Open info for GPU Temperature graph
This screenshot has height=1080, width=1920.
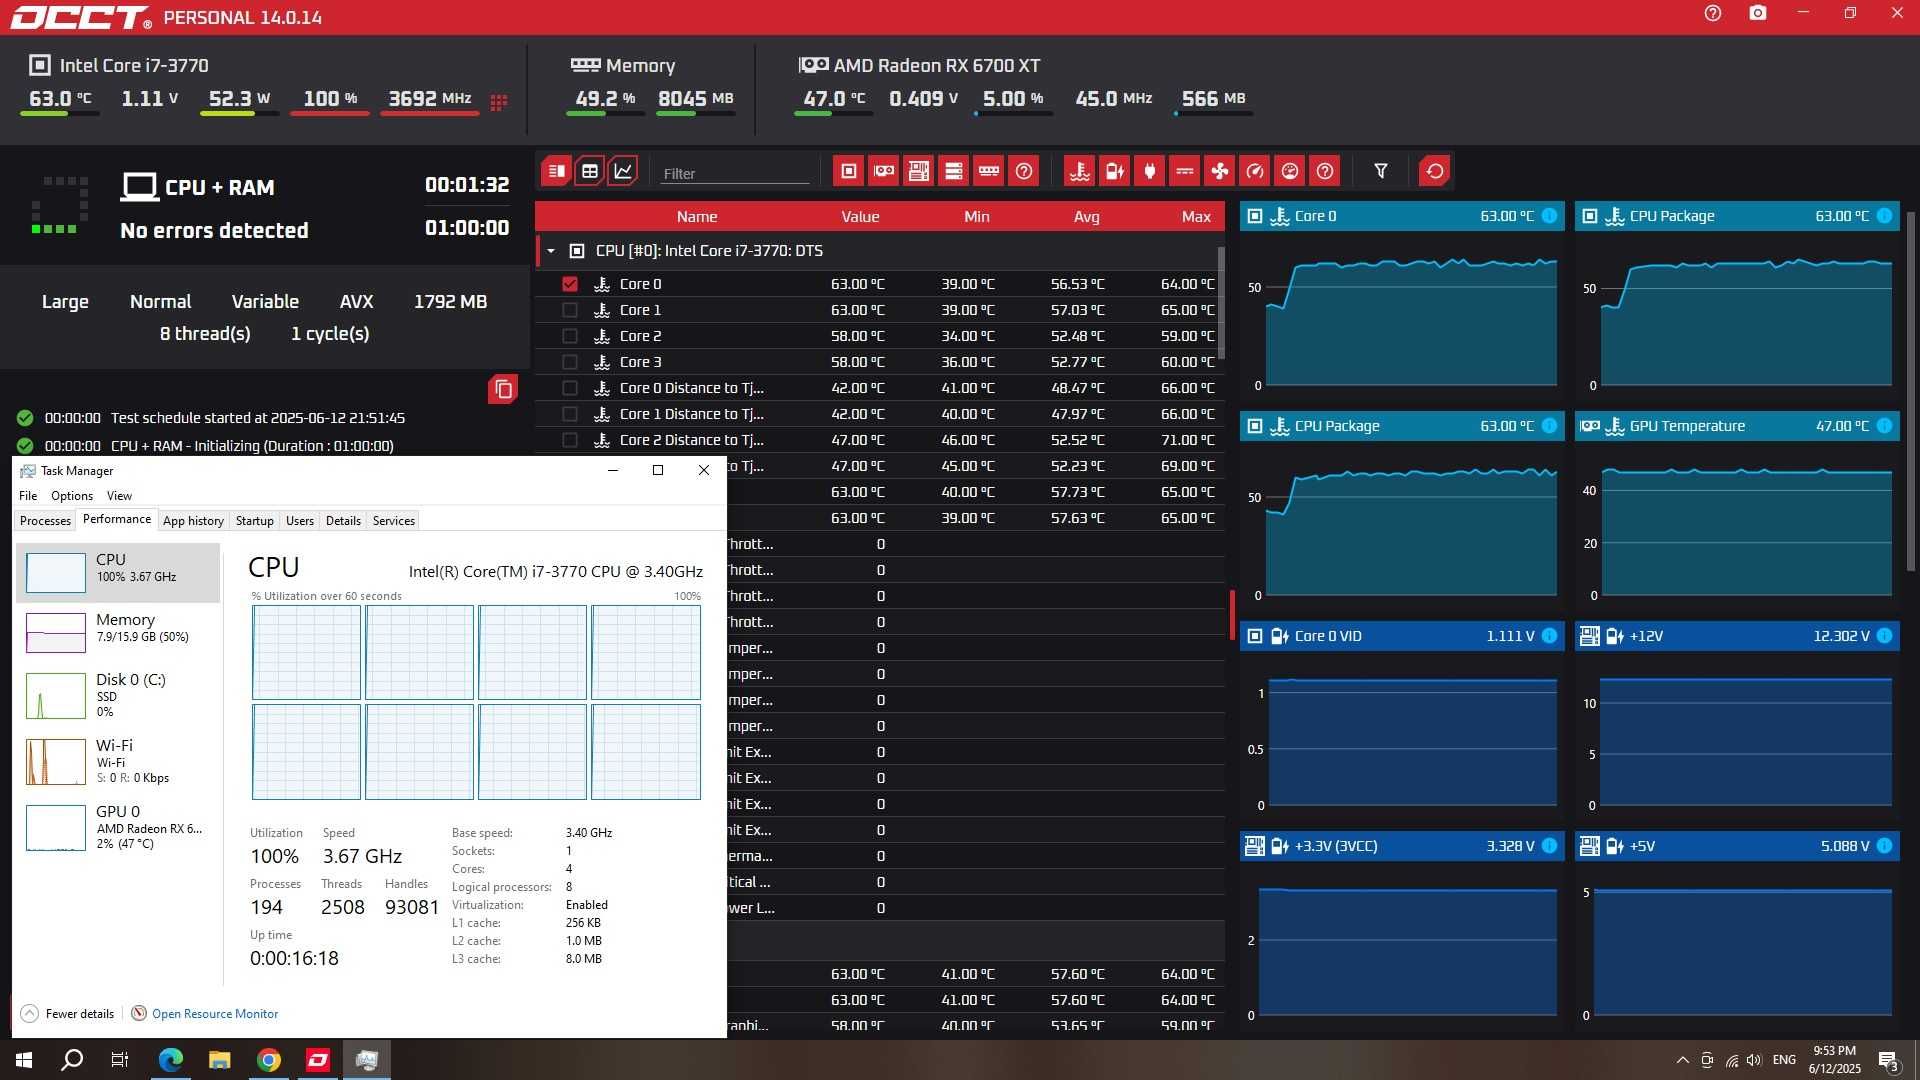1884,426
